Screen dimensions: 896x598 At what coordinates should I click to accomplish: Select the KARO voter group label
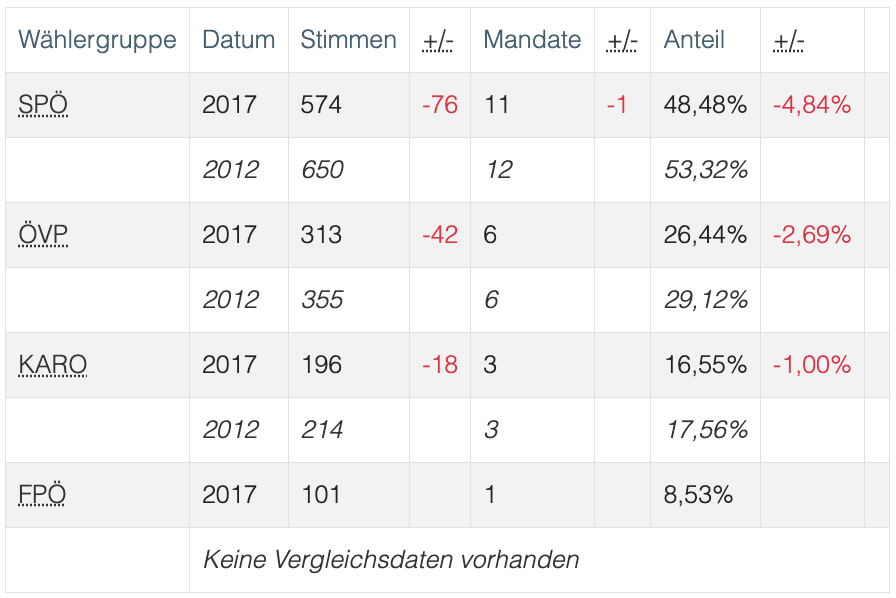click(x=53, y=365)
